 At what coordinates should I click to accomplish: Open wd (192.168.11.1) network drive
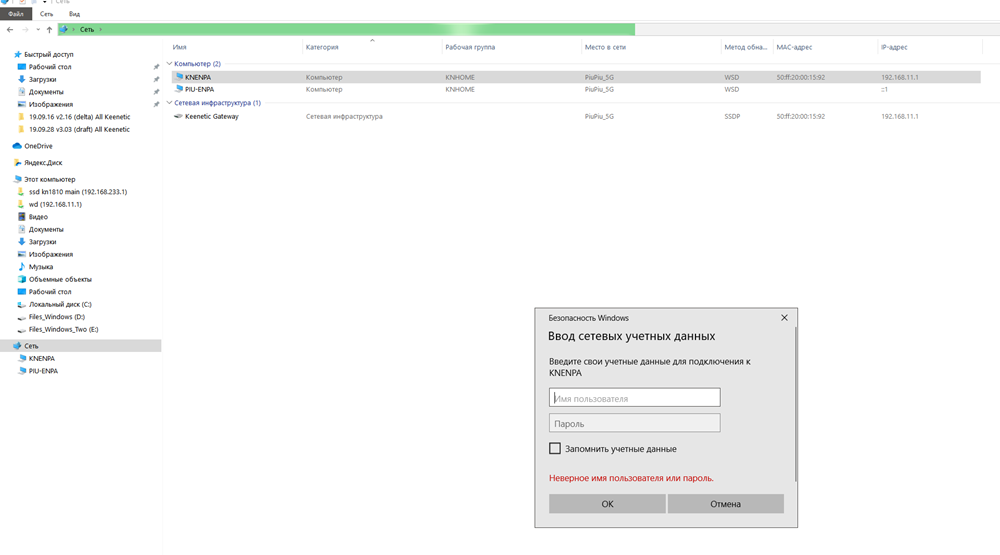coord(55,204)
